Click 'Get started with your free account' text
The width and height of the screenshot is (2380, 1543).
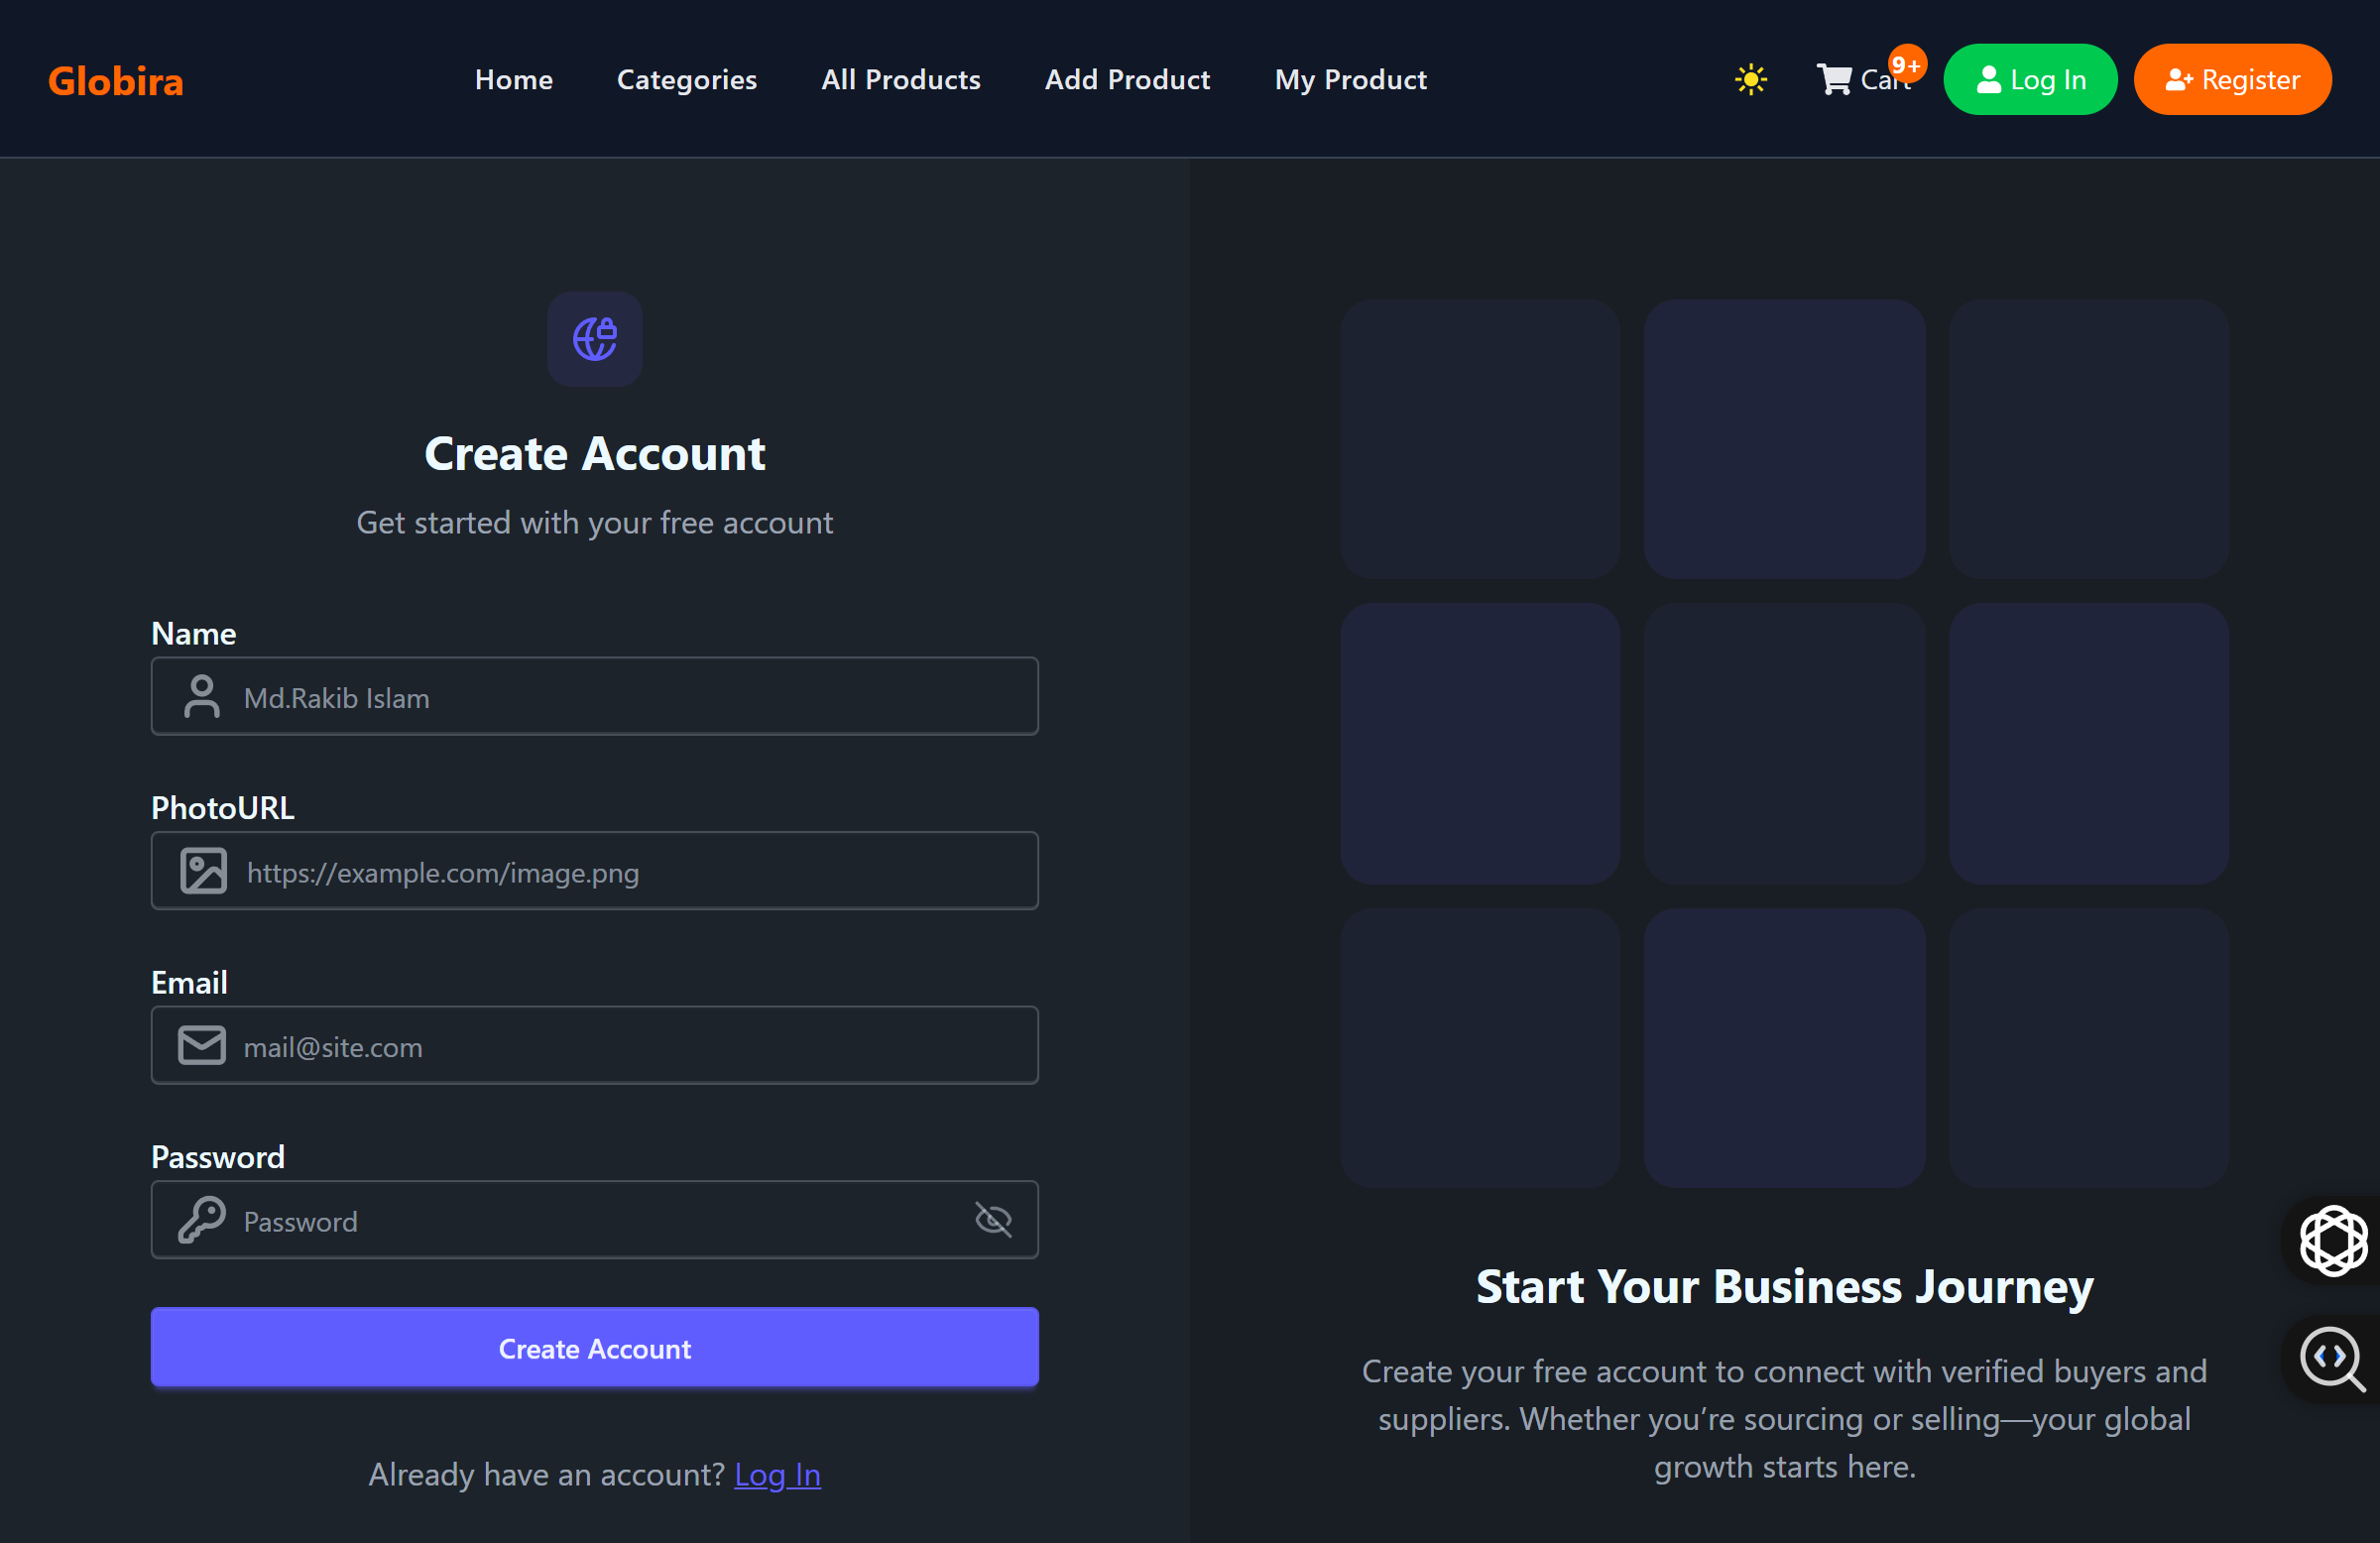tap(594, 522)
